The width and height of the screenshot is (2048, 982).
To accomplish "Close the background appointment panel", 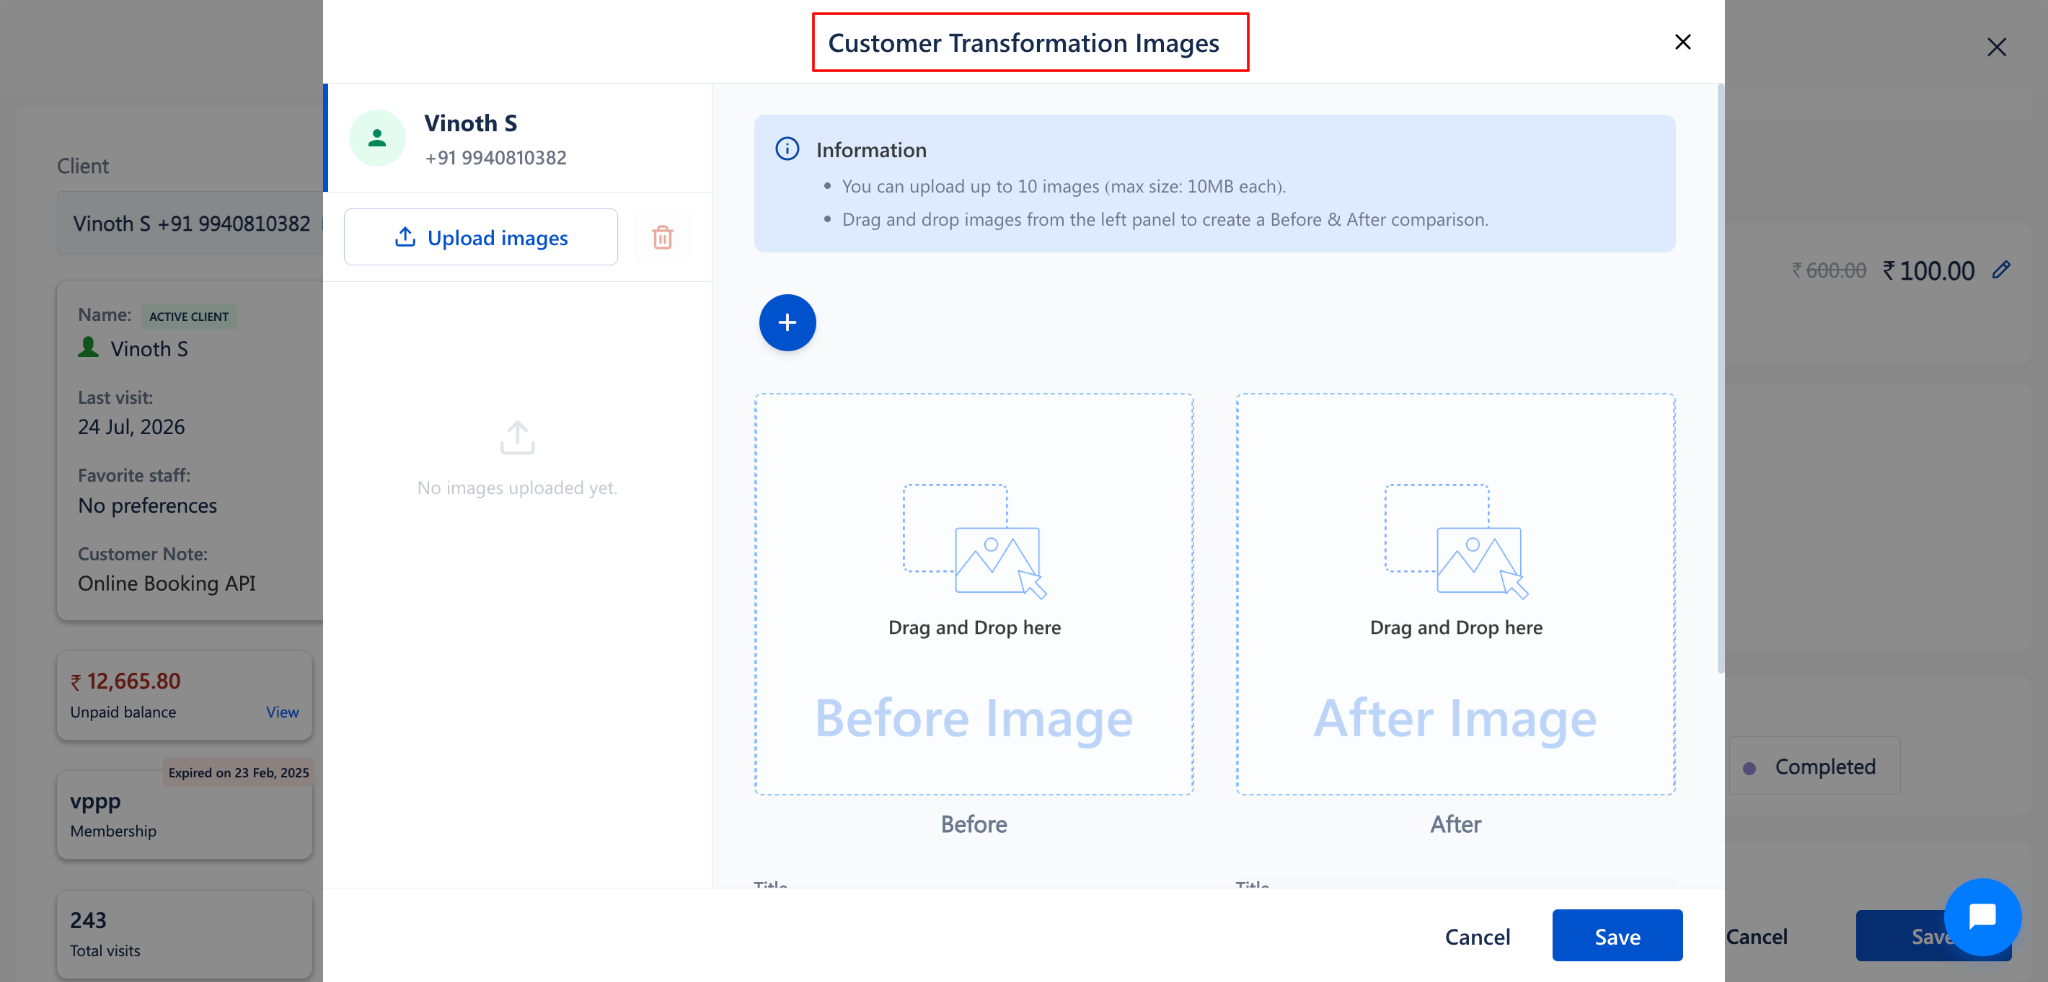I will point(1997,47).
